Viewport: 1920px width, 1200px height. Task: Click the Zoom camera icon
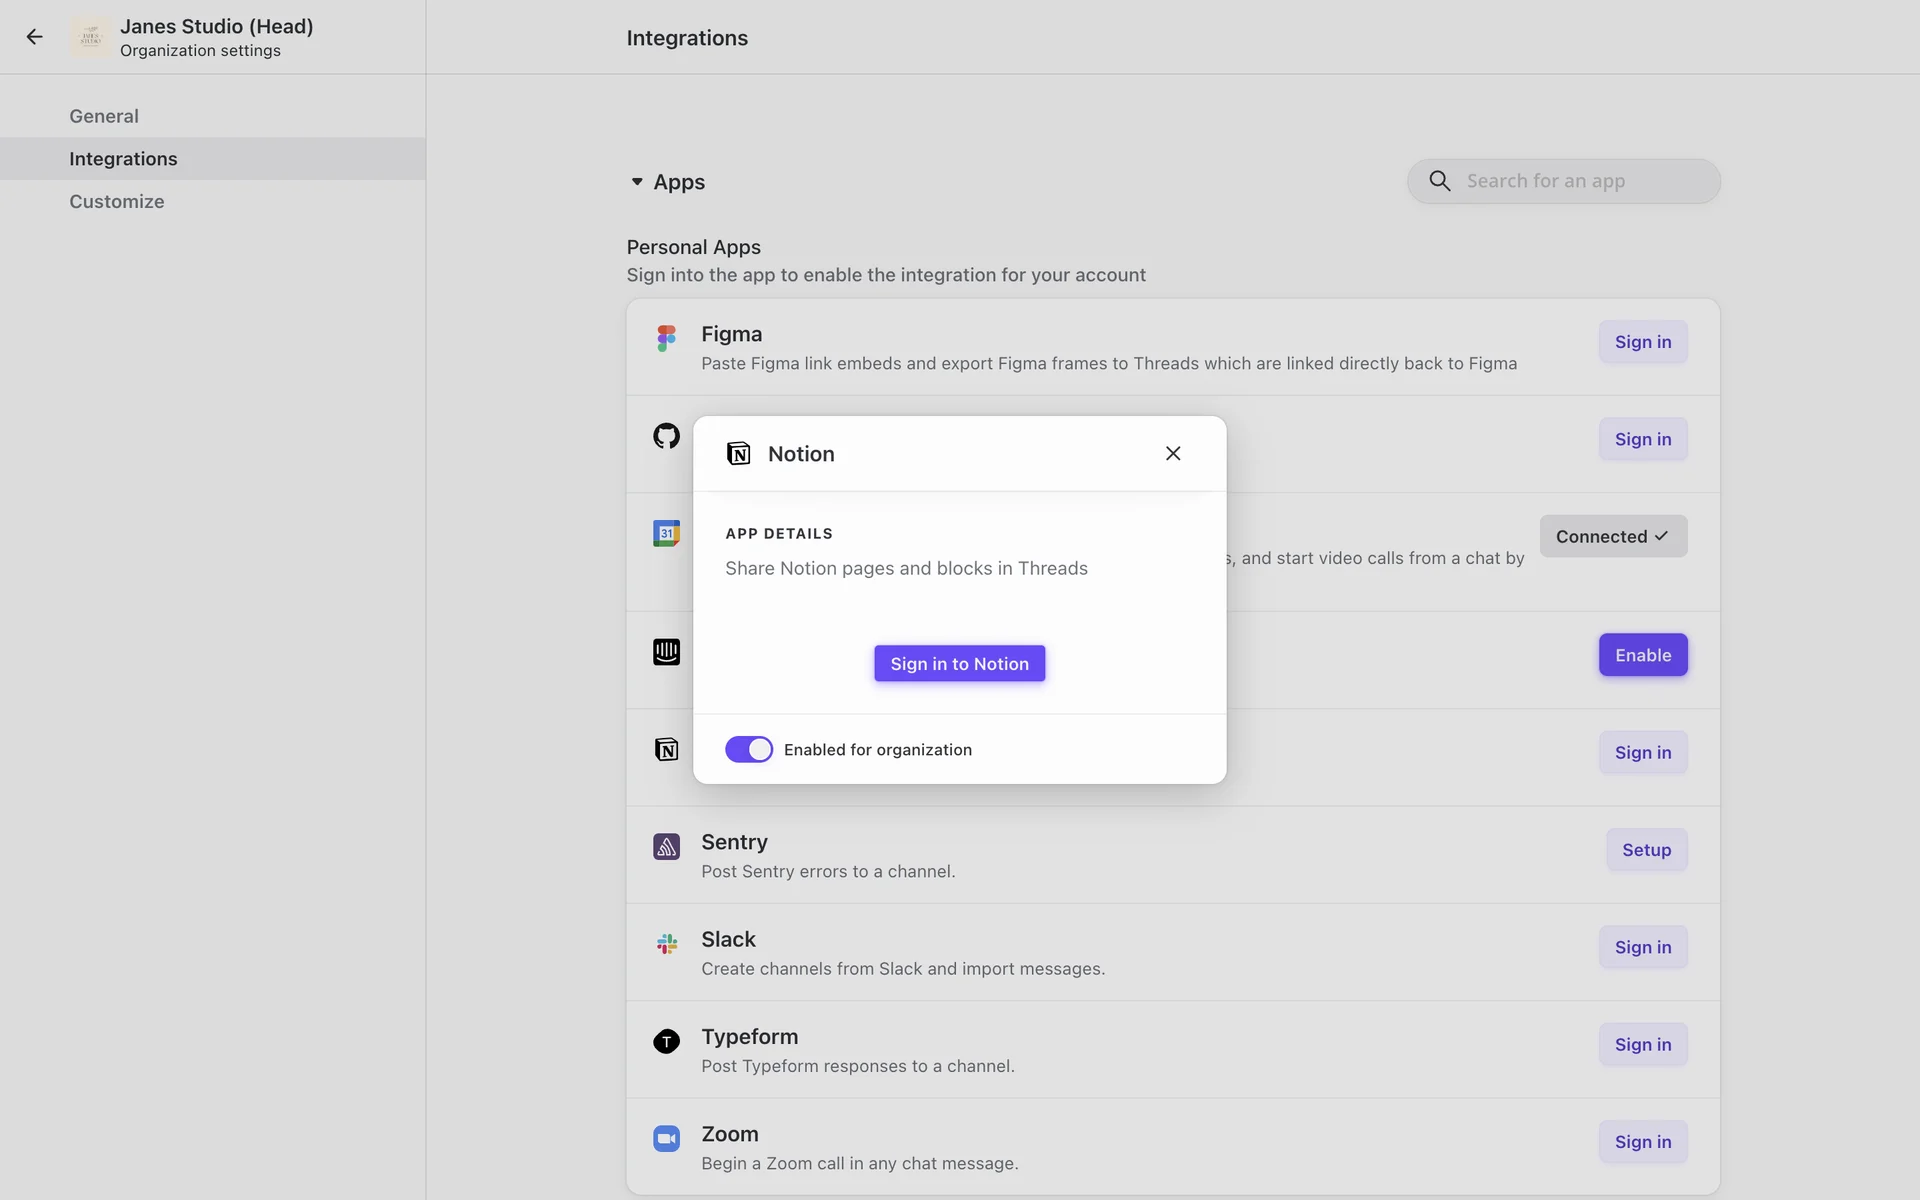tap(666, 1139)
